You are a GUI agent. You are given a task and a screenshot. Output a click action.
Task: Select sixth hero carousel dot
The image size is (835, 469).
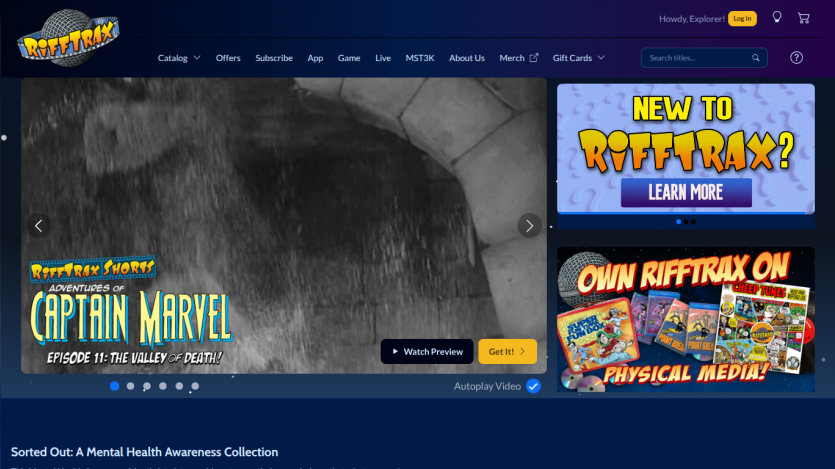[x=195, y=386]
